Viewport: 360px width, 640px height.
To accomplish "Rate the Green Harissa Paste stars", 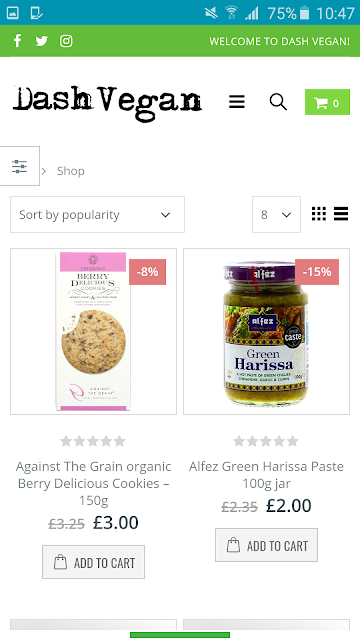I will pyautogui.click(x=266, y=441).
